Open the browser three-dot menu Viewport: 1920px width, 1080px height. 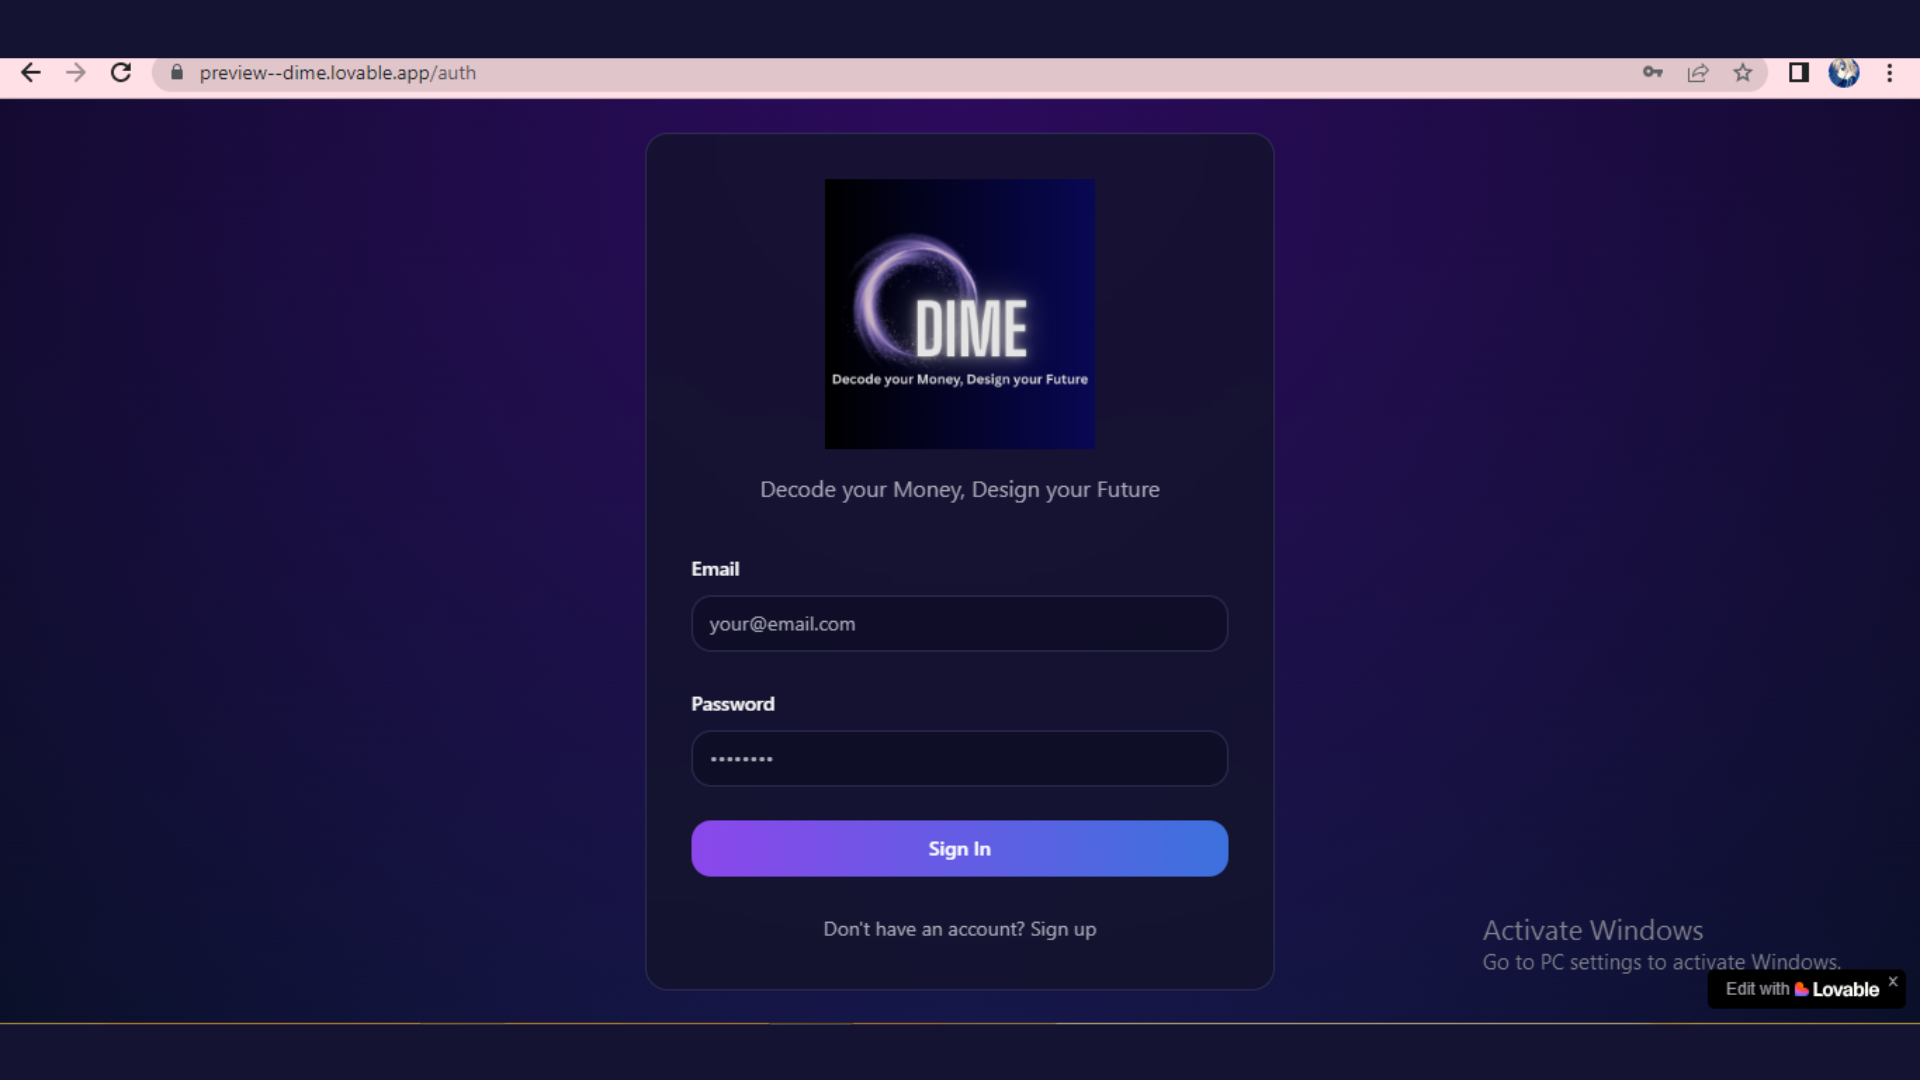coord(1889,73)
